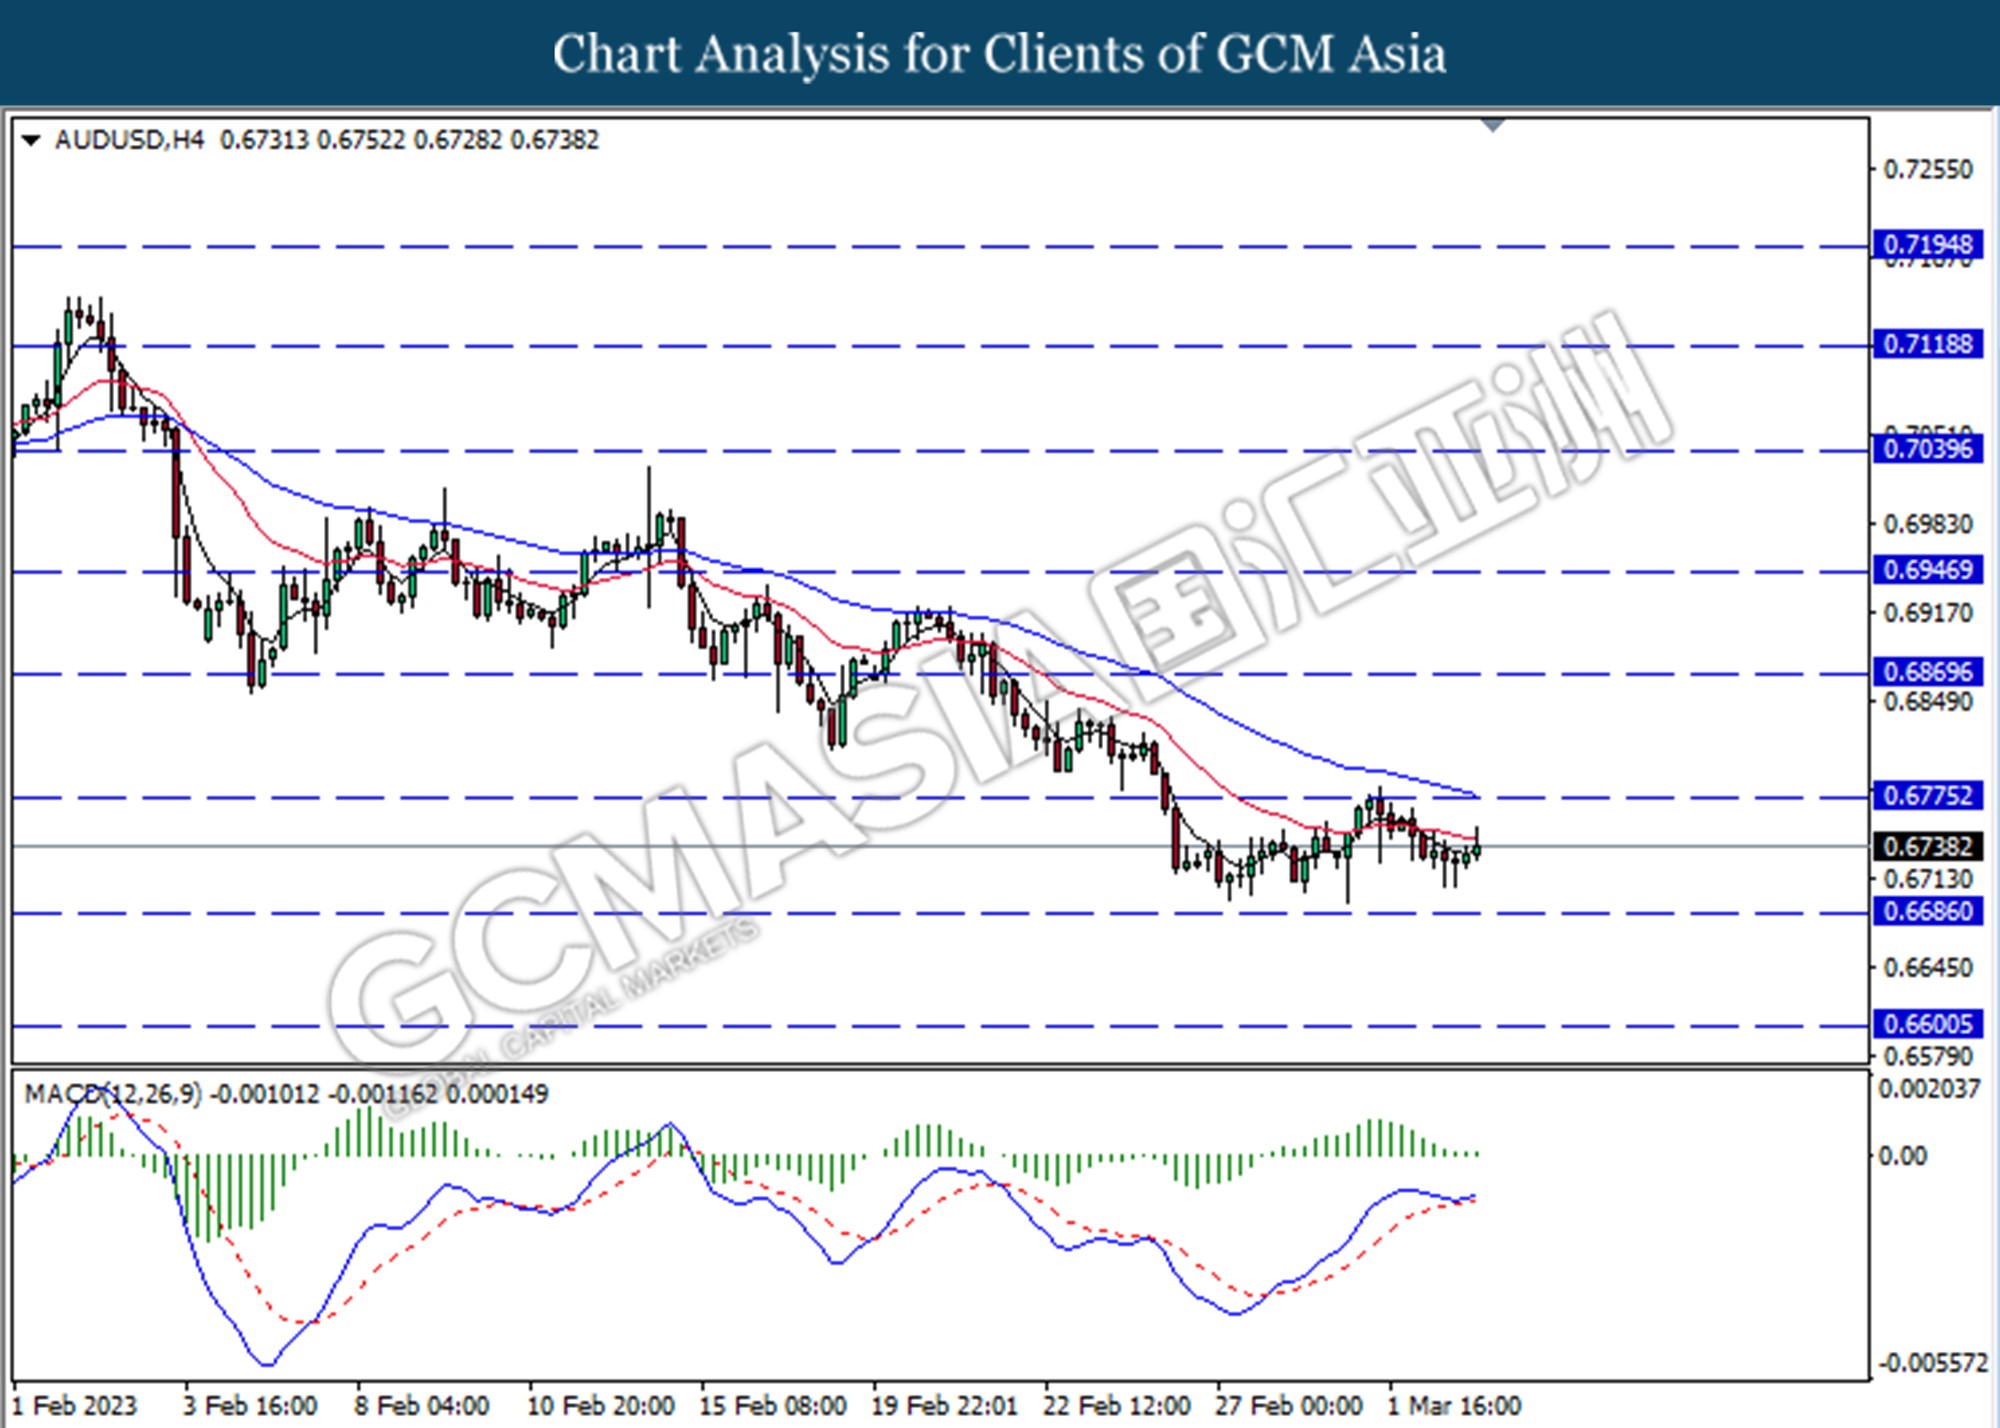Select the 0.70396 price level label
The height and width of the screenshot is (1428, 2000).
(1927, 449)
